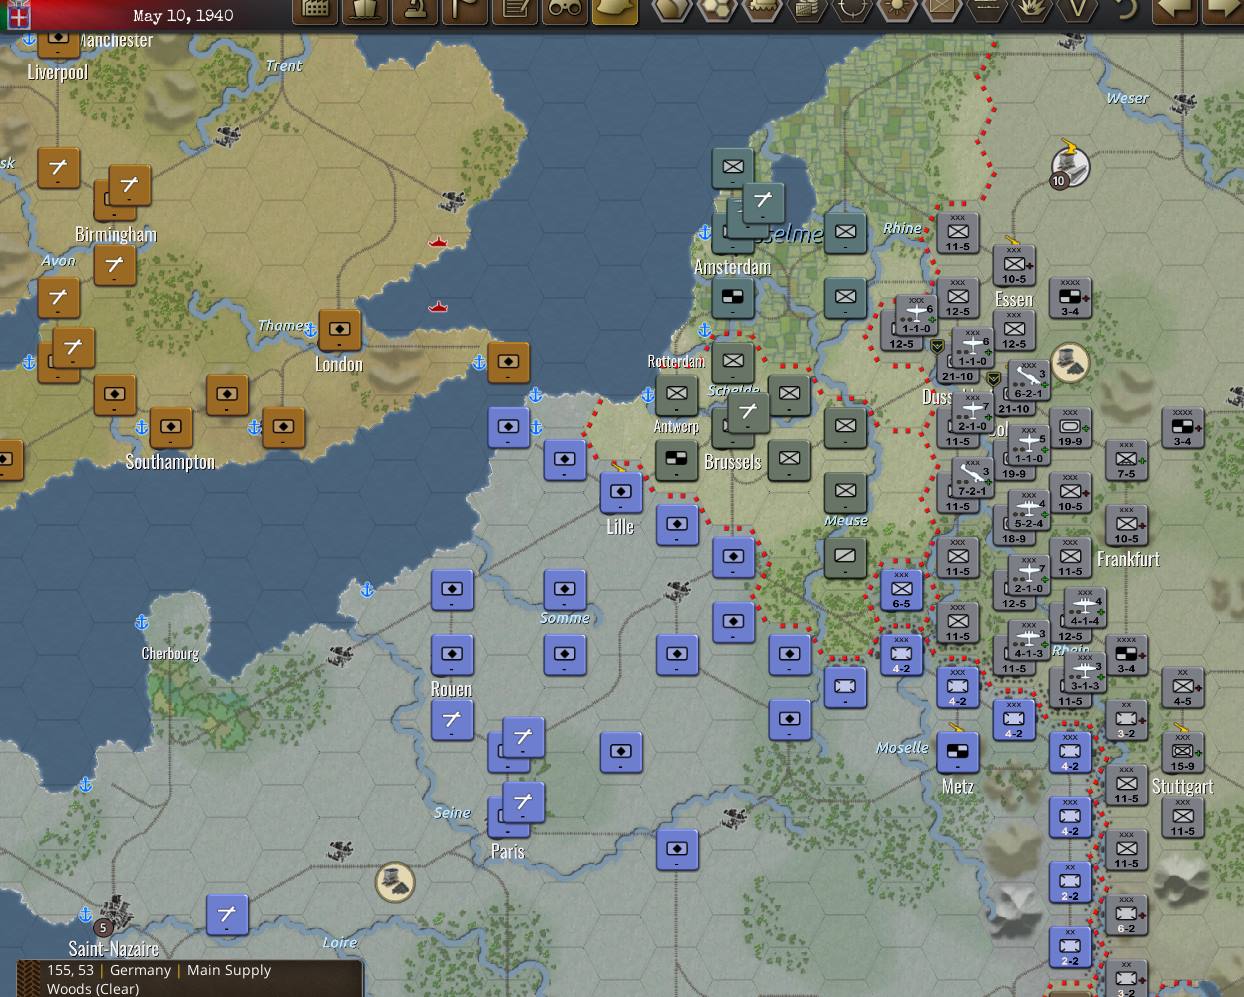Toggle the hex grid cluster overlay

coord(717,10)
